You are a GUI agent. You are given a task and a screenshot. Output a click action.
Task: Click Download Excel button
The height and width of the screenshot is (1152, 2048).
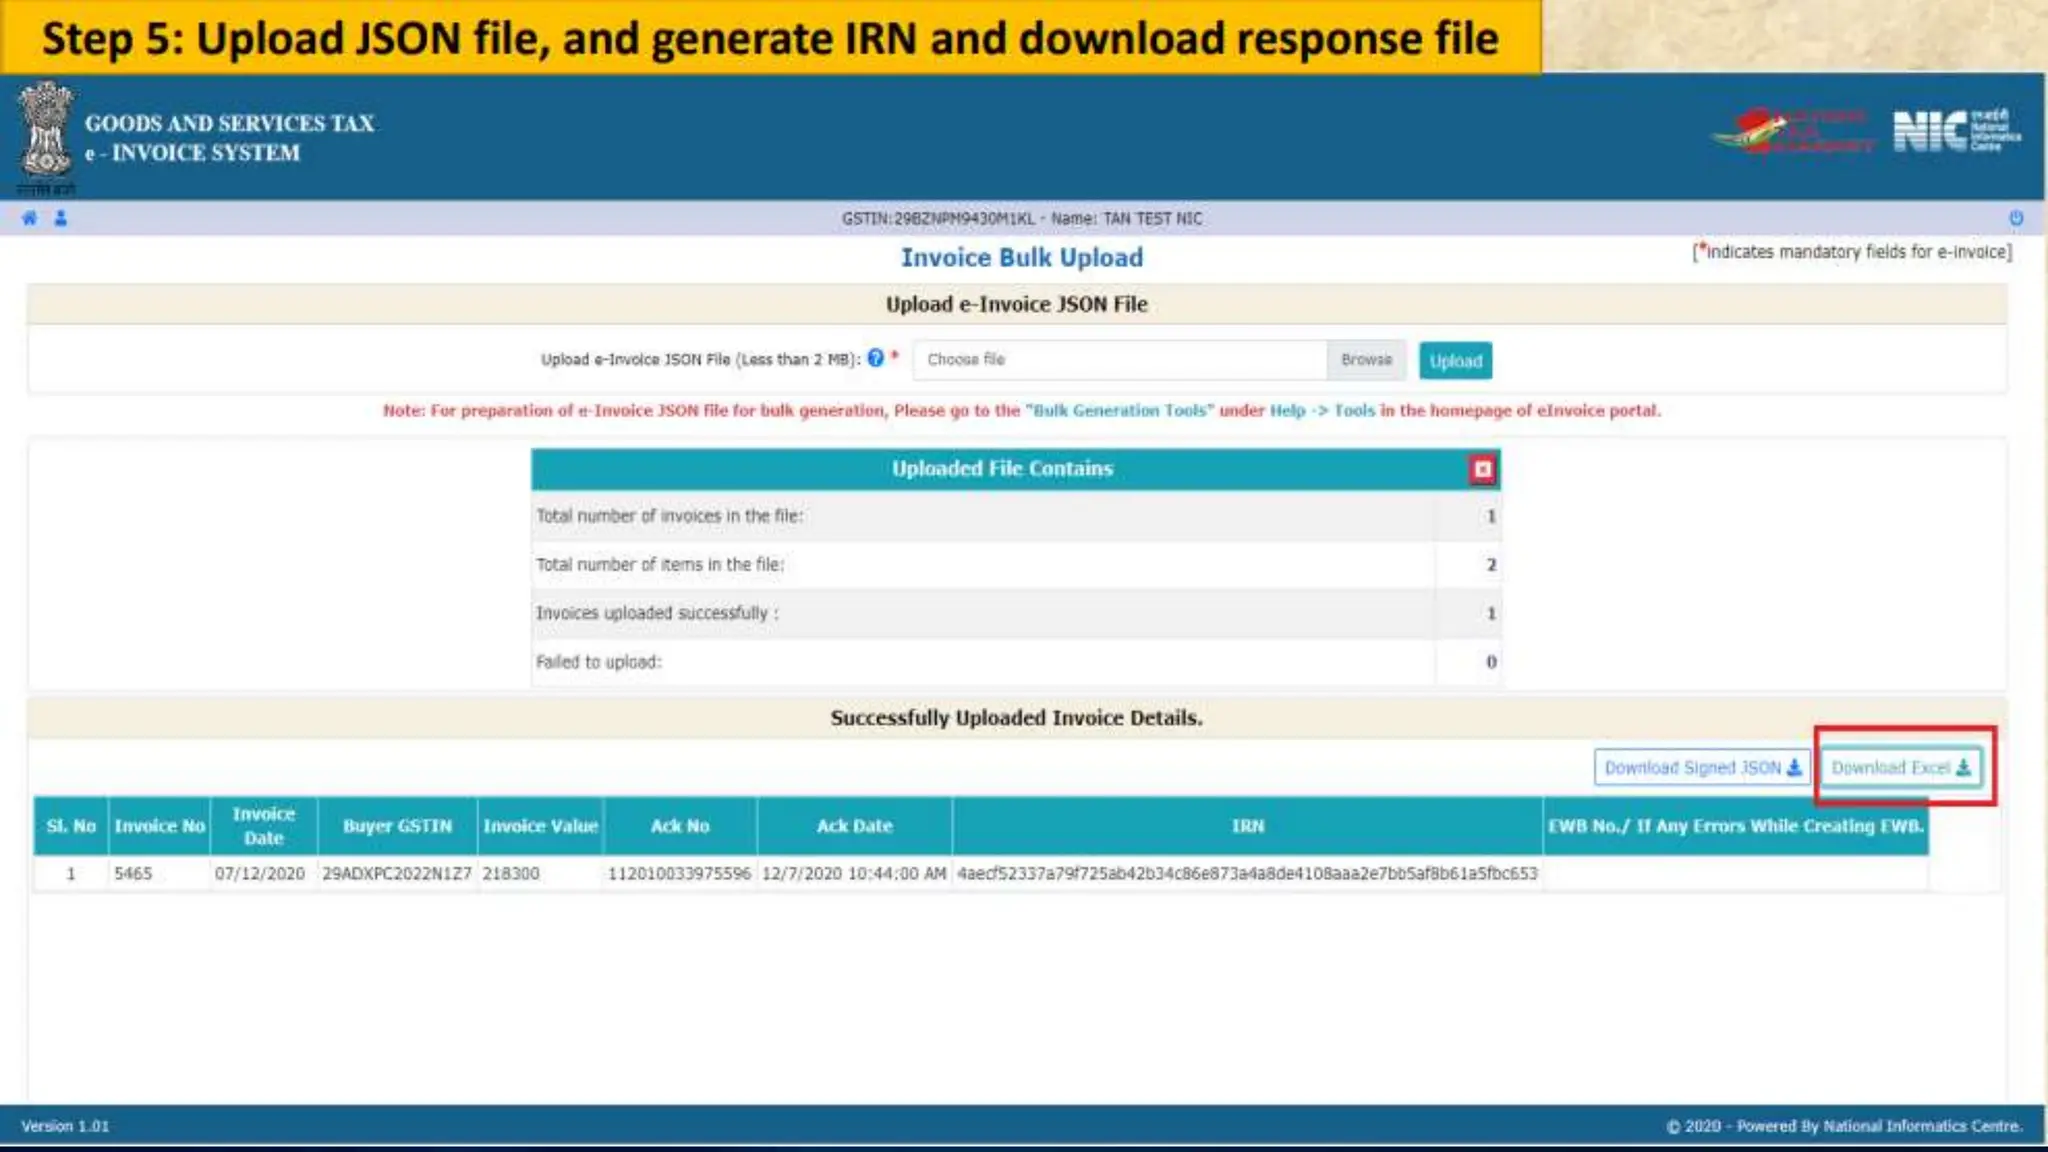pos(1900,768)
